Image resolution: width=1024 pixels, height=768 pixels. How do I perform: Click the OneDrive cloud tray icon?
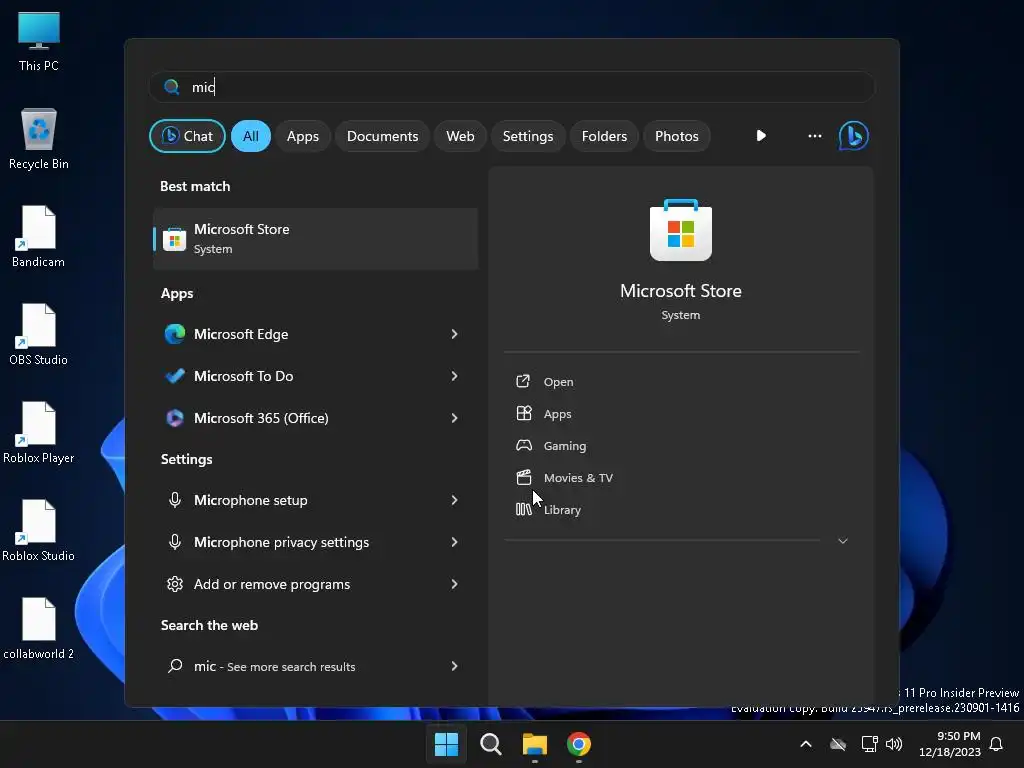(838, 744)
